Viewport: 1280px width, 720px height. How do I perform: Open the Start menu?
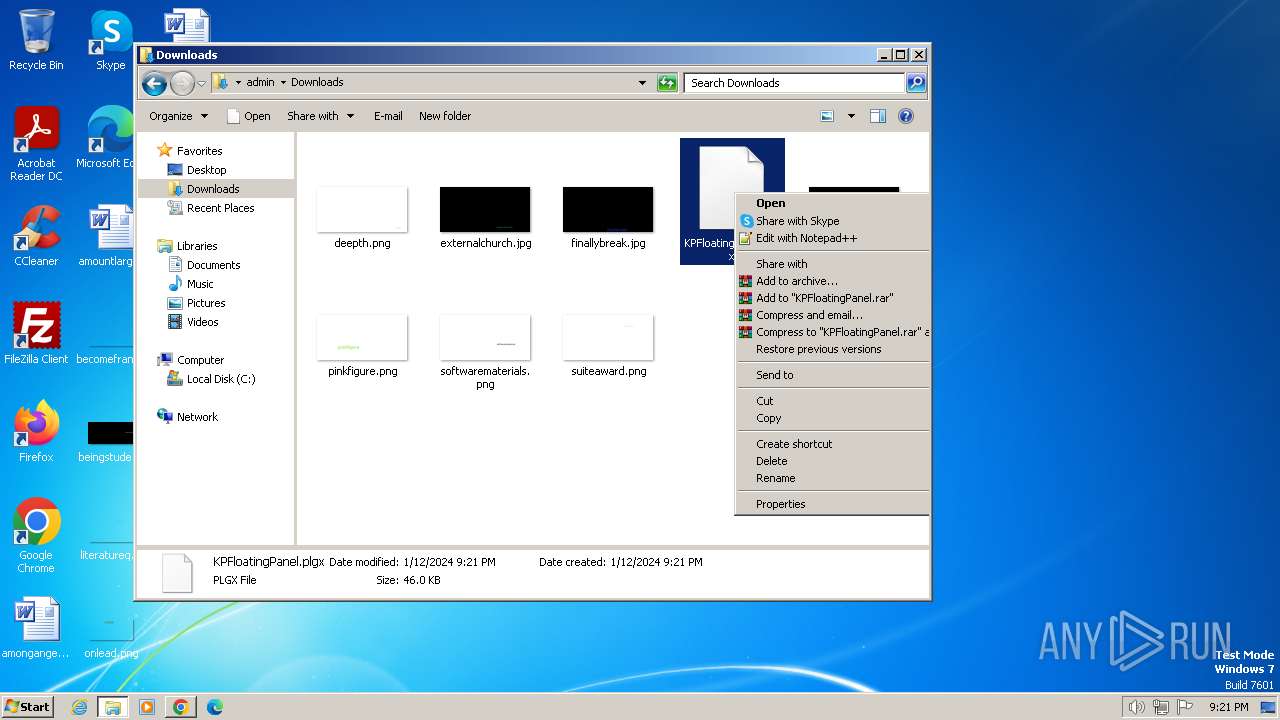[28, 707]
